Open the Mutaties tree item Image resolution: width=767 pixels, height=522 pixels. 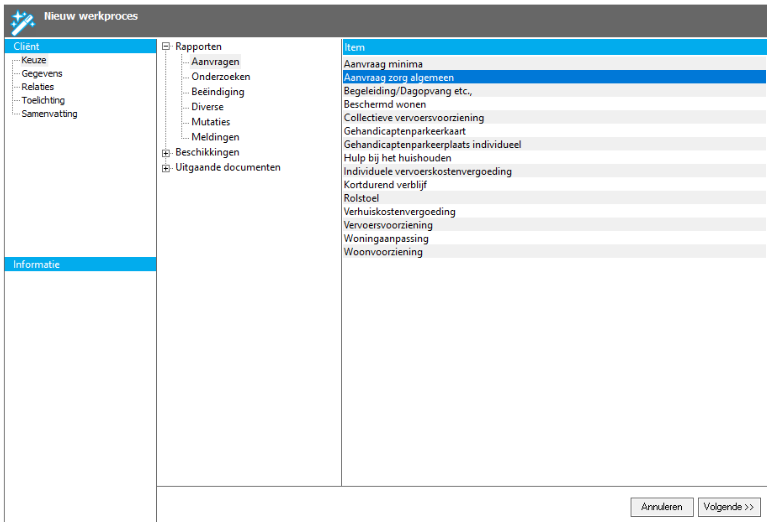(x=210, y=122)
